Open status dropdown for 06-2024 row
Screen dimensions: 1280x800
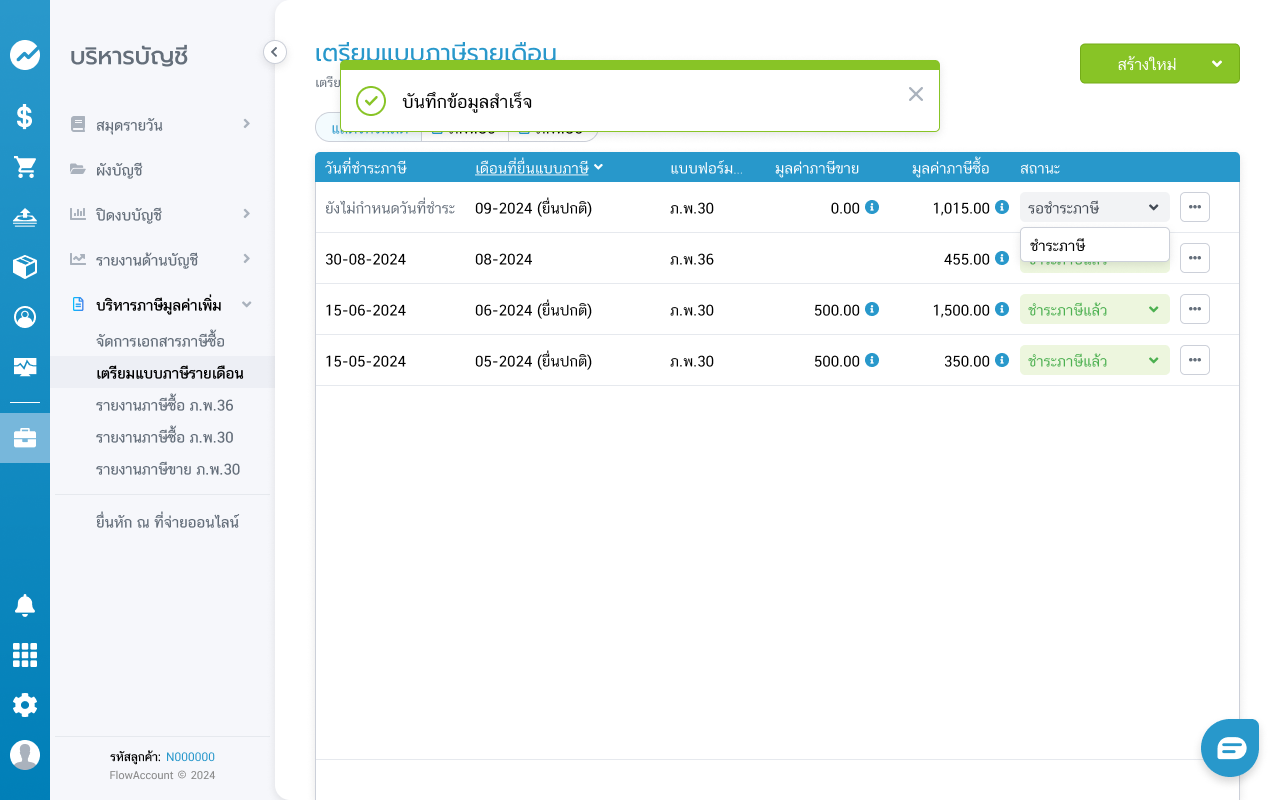[1095, 309]
